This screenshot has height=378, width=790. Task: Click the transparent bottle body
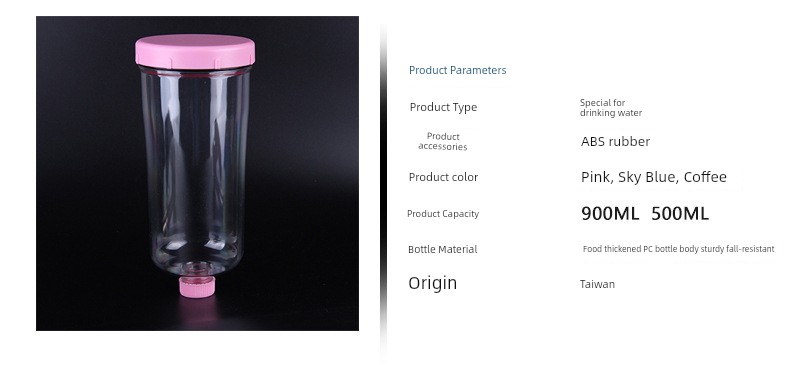click(x=195, y=171)
